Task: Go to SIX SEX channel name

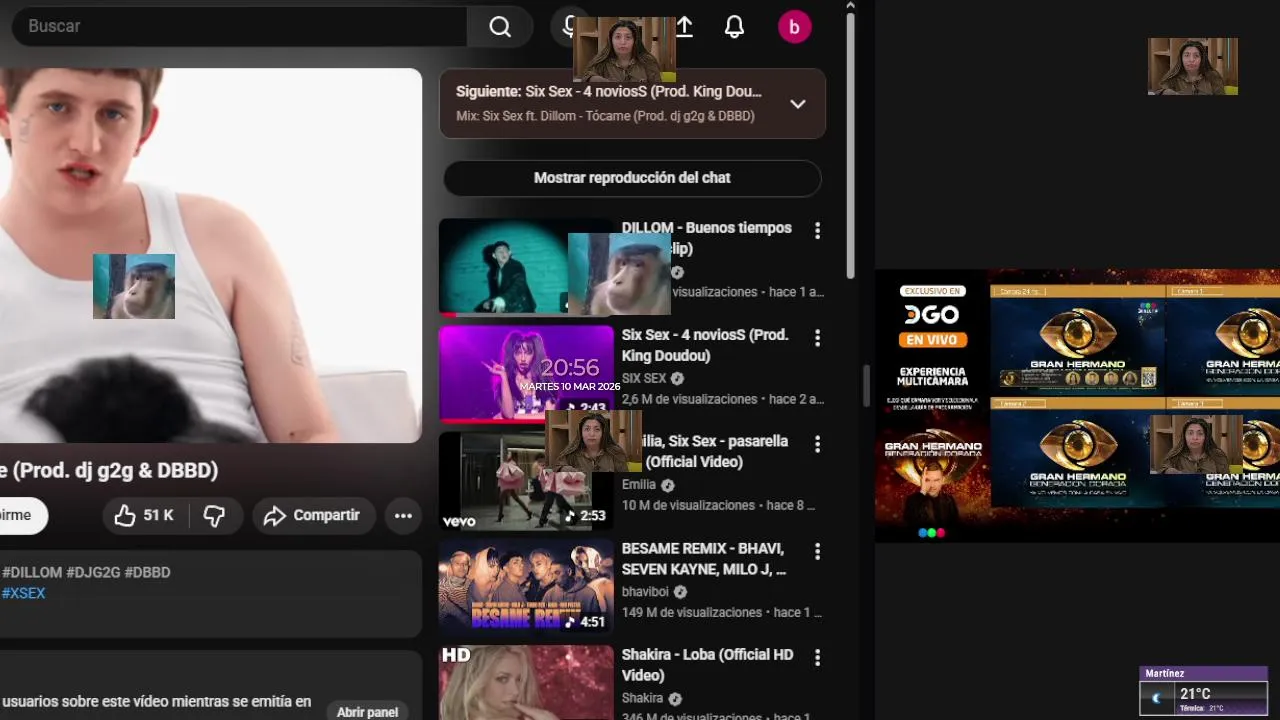Action: 644,378
